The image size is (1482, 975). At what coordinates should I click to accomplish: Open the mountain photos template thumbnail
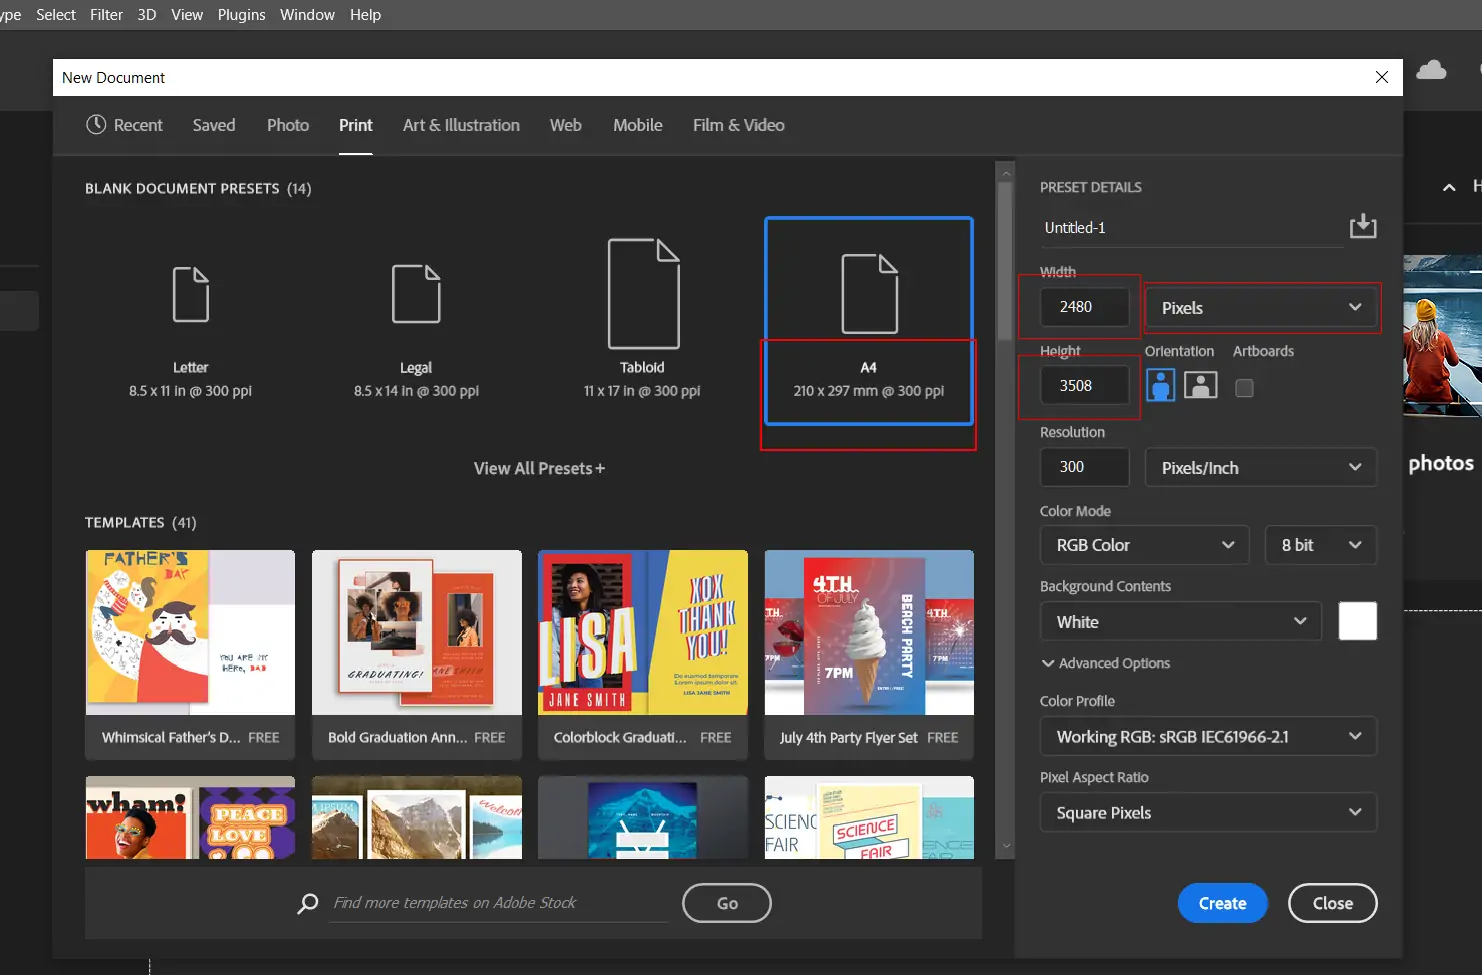coord(417,818)
